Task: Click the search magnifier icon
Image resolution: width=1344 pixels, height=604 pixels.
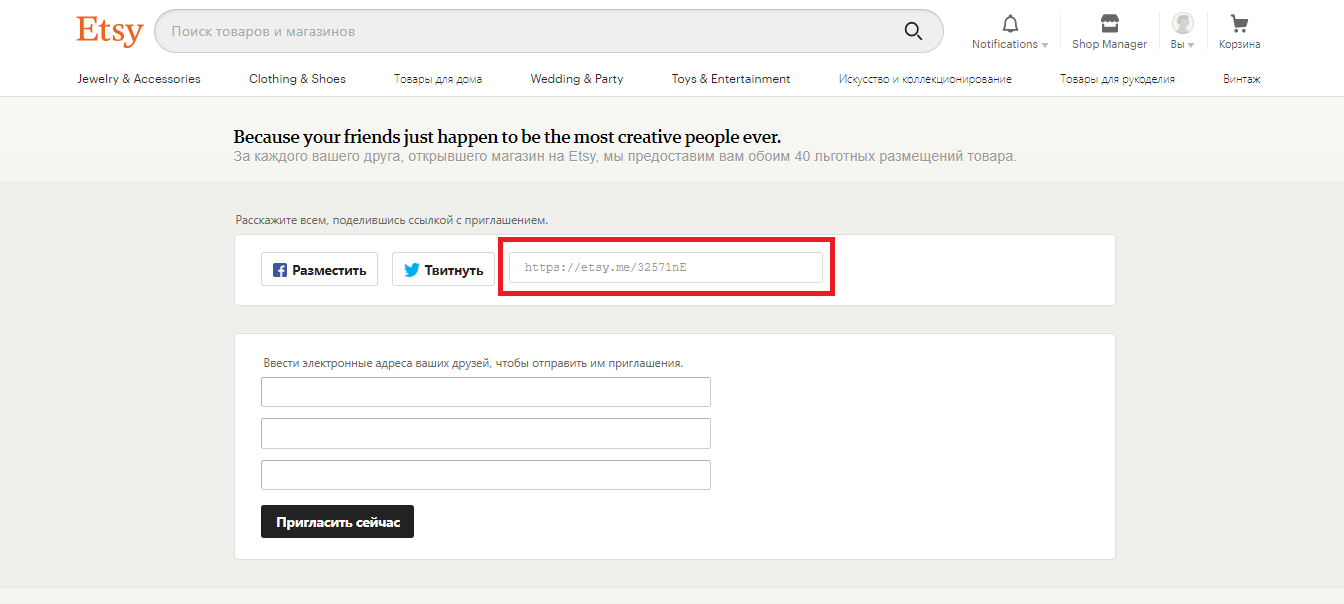Action: [913, 31]
